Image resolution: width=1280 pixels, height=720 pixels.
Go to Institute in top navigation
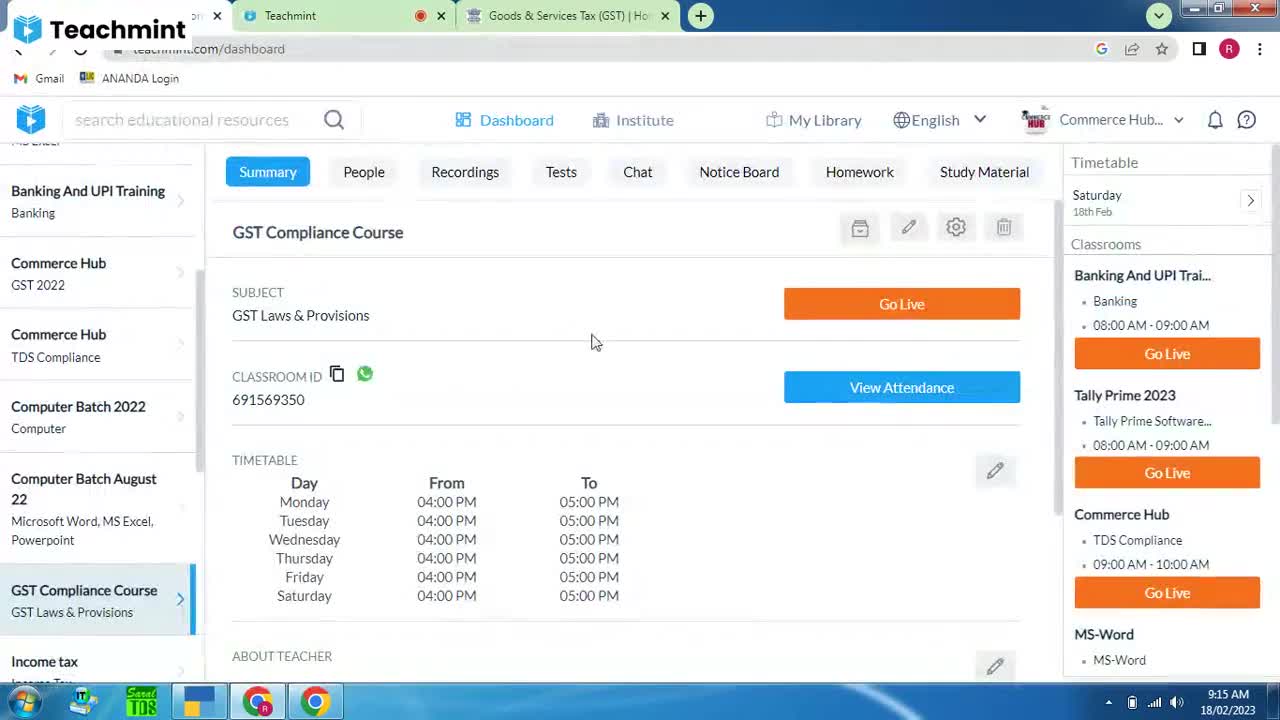633,120
